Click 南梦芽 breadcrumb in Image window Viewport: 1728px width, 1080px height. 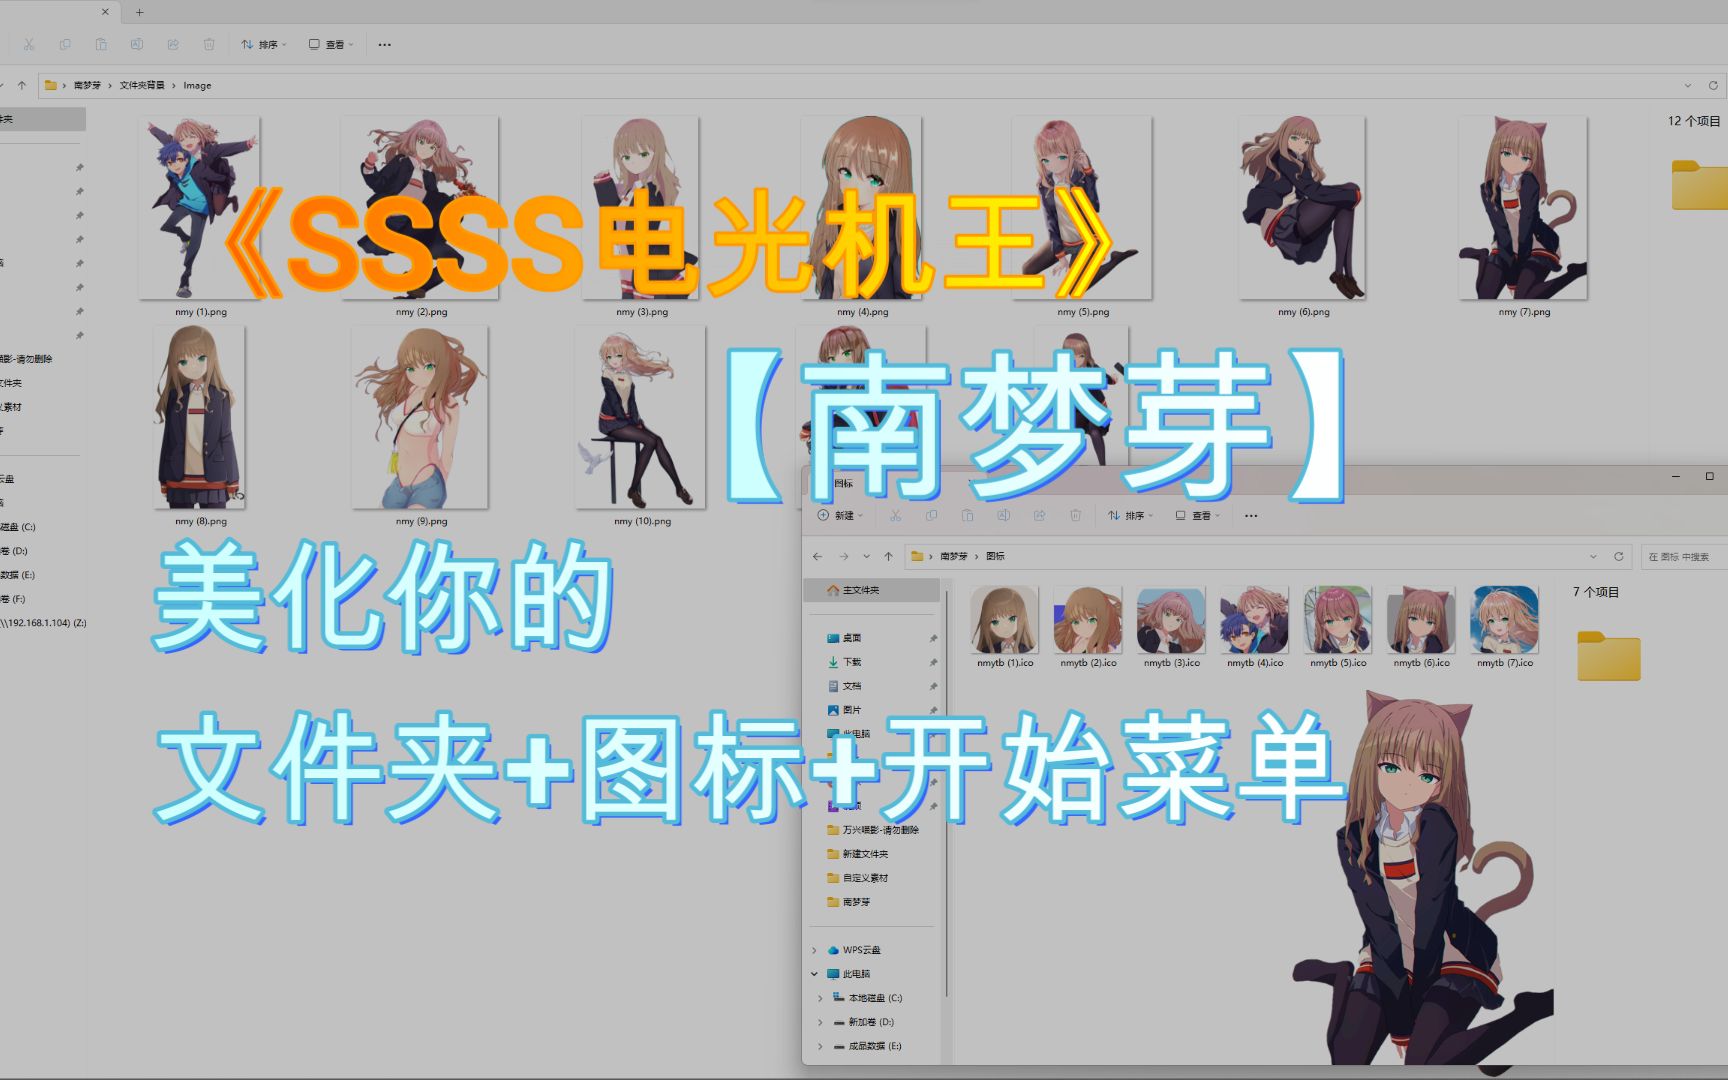(x=87, y=85)
